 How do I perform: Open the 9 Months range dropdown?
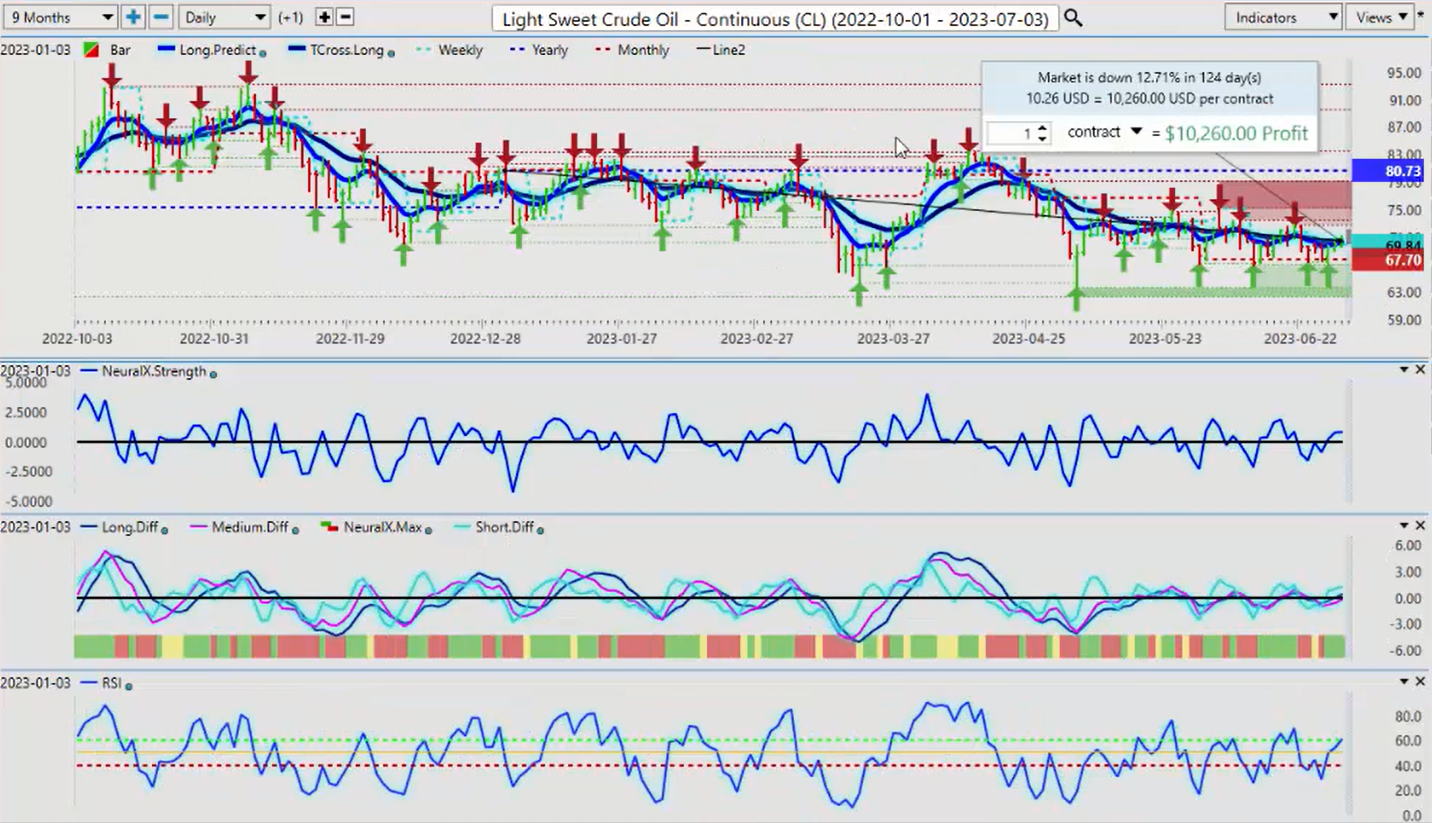coord(60,17)
